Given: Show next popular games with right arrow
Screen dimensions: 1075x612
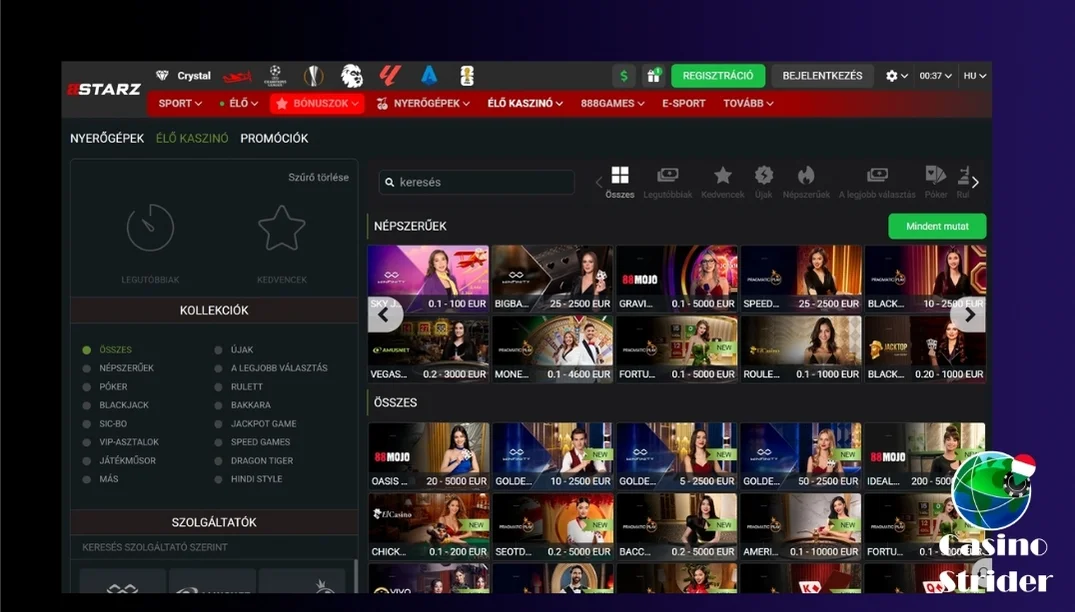Looking at the screenshot, I should (x=969, y=315).
